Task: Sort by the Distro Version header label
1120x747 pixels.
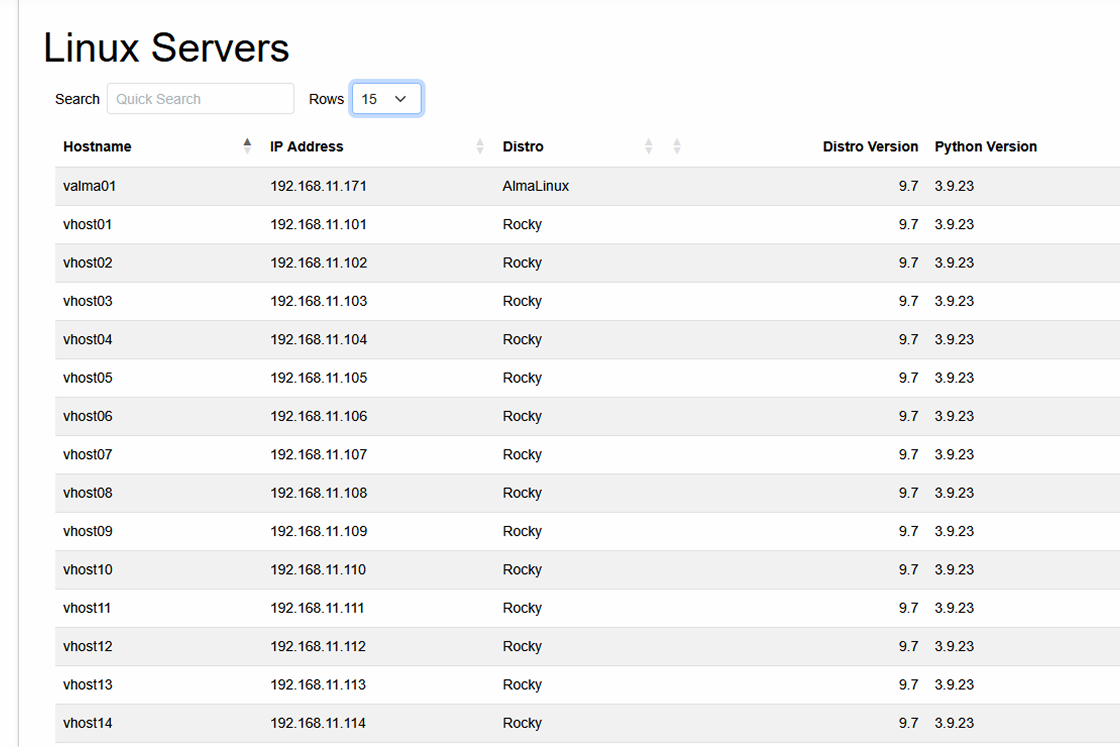Action: 869,146
